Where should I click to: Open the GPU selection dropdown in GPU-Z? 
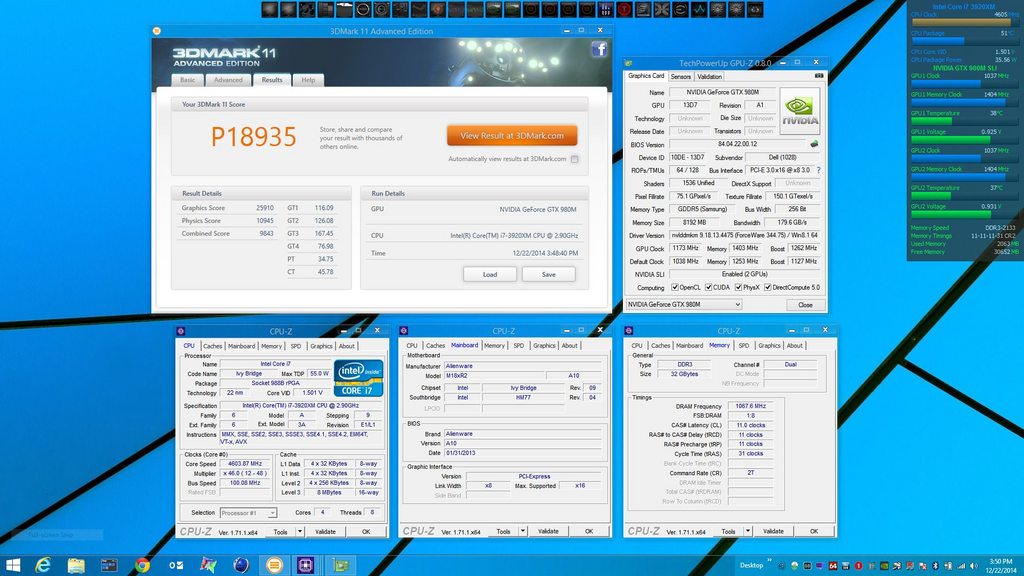(x=683, y=304)
